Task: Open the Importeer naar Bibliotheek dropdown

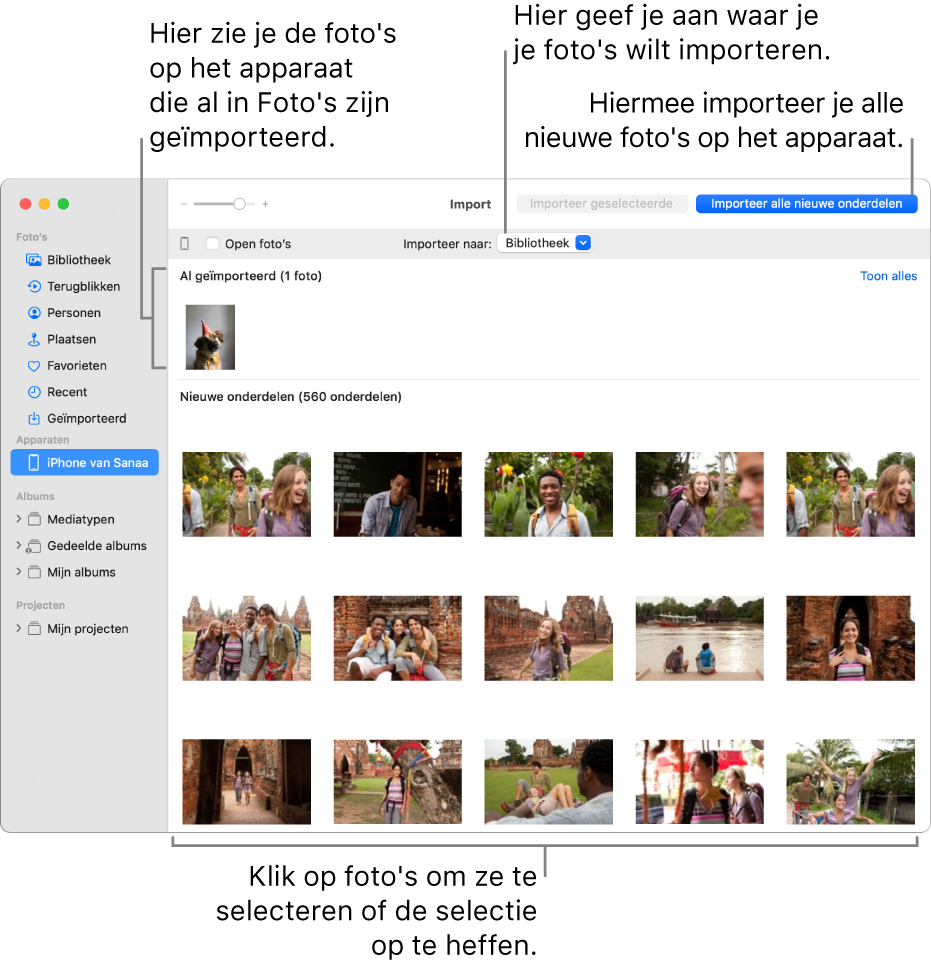Action: click(x=545, y=242)
